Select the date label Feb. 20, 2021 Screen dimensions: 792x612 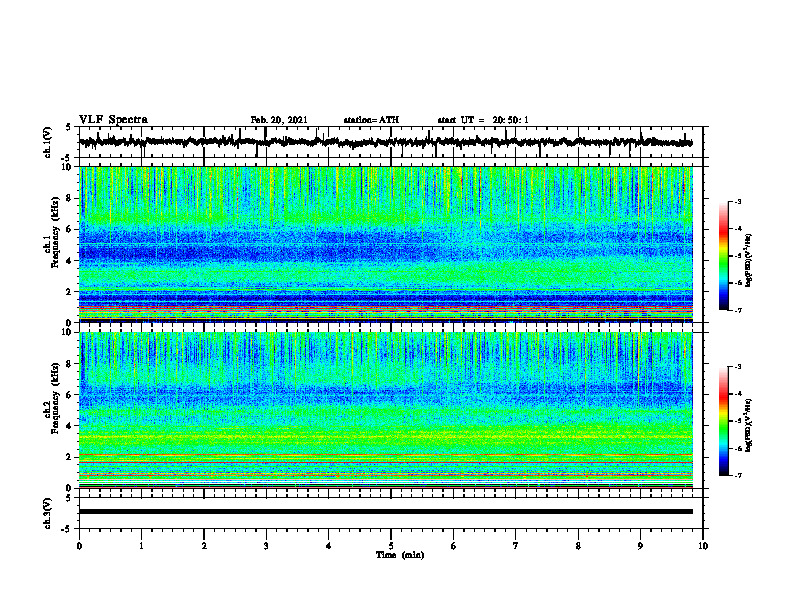pos(279,120)
